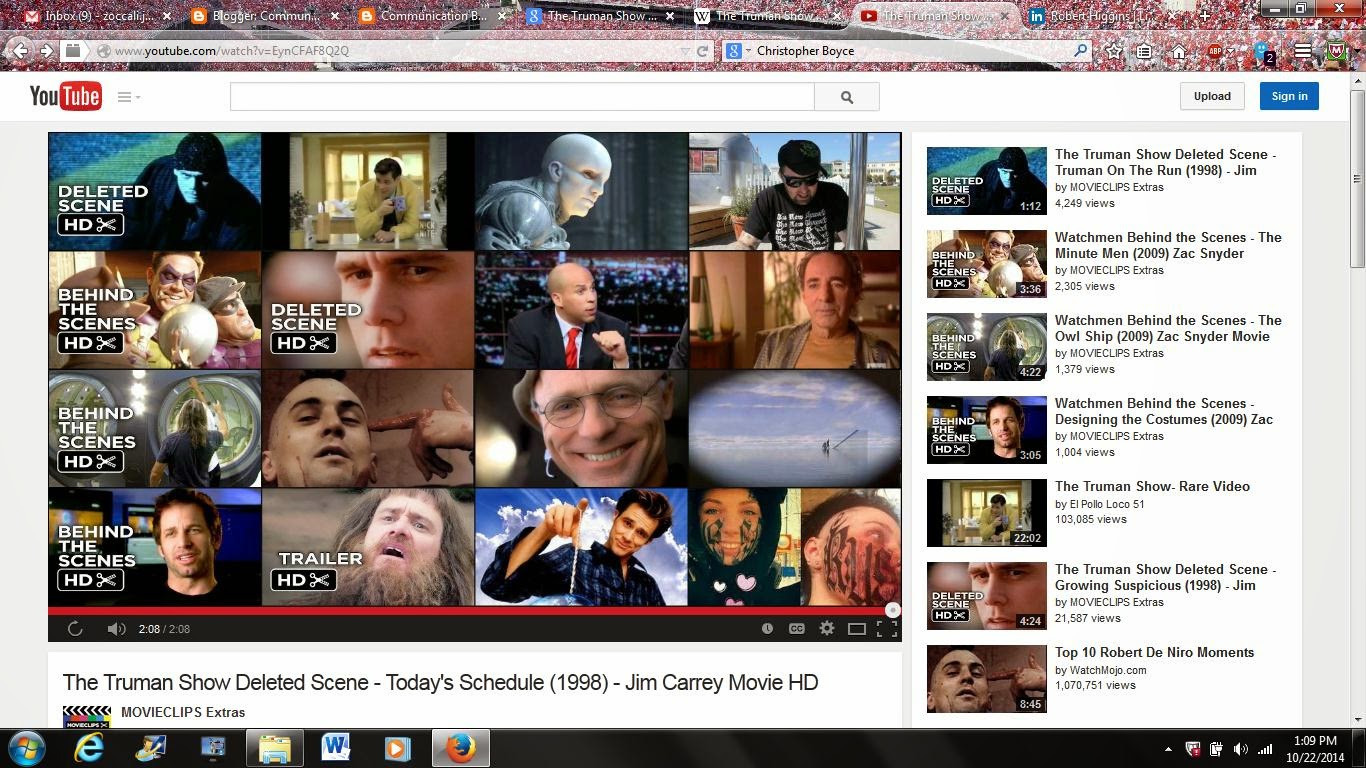Go to the Firefox home page
This screenshot has height=768, width=1366.
(x=1179, y=51)
